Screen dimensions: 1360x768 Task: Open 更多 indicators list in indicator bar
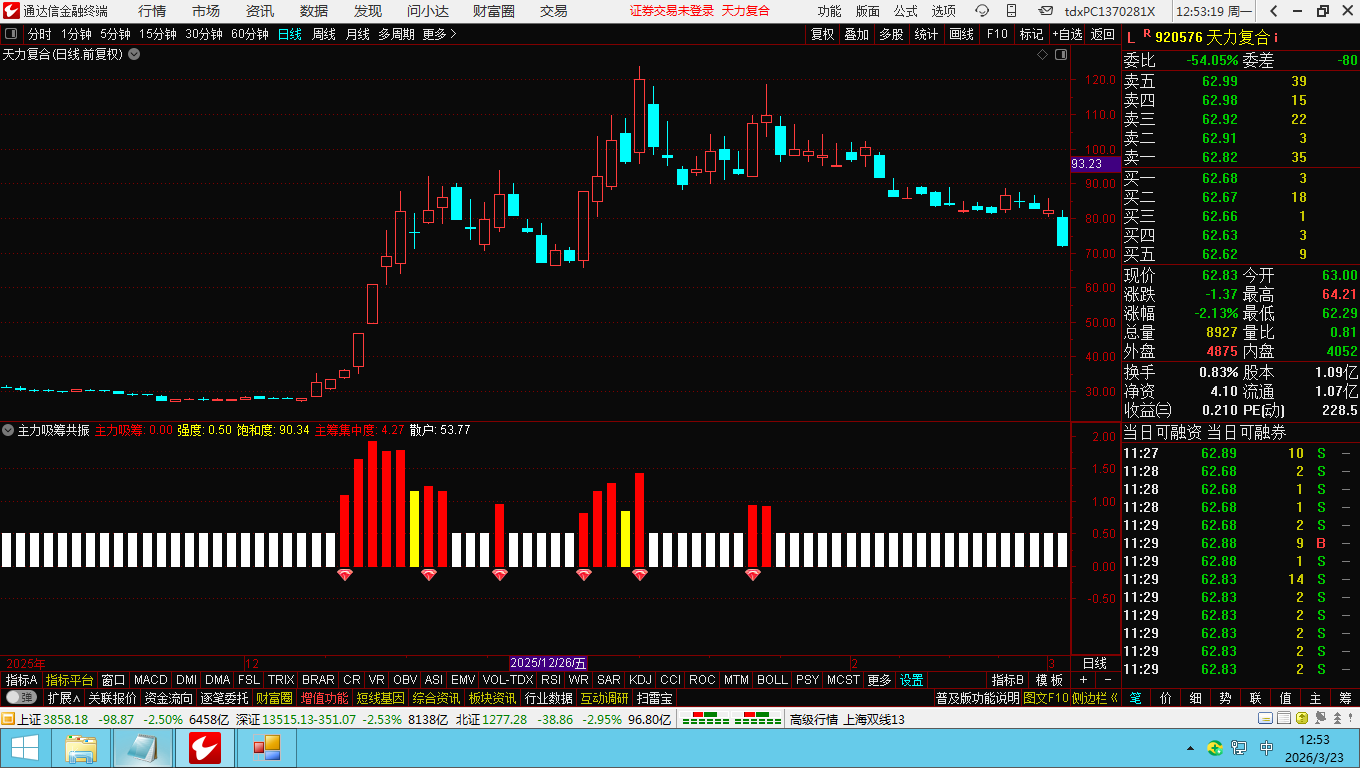[x=879, y=680]
